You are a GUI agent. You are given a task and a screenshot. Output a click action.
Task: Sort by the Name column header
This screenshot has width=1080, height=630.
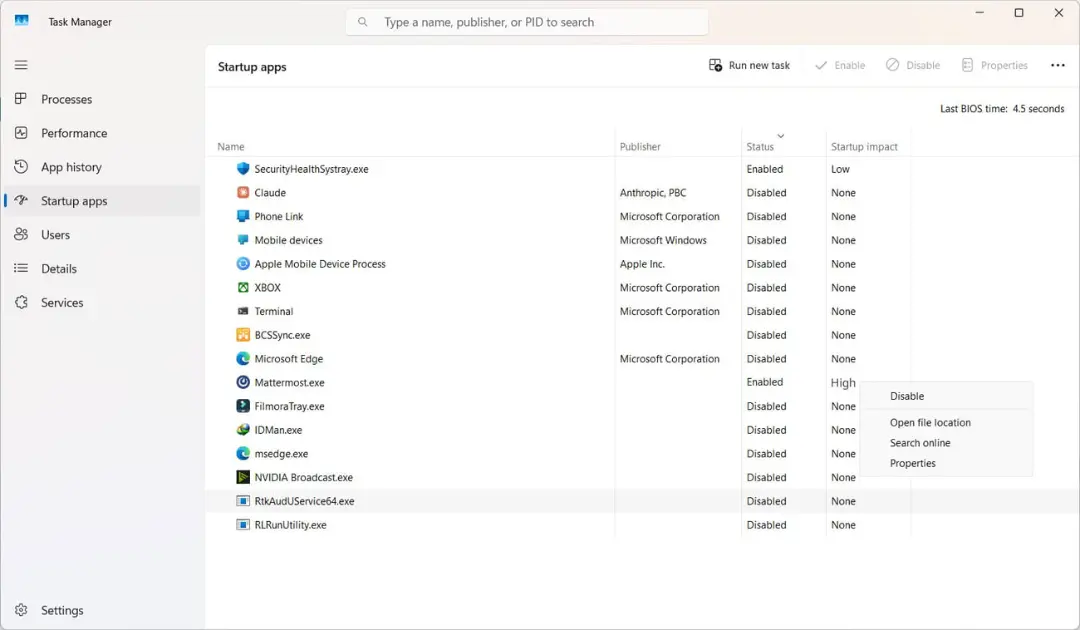[231, 147]
